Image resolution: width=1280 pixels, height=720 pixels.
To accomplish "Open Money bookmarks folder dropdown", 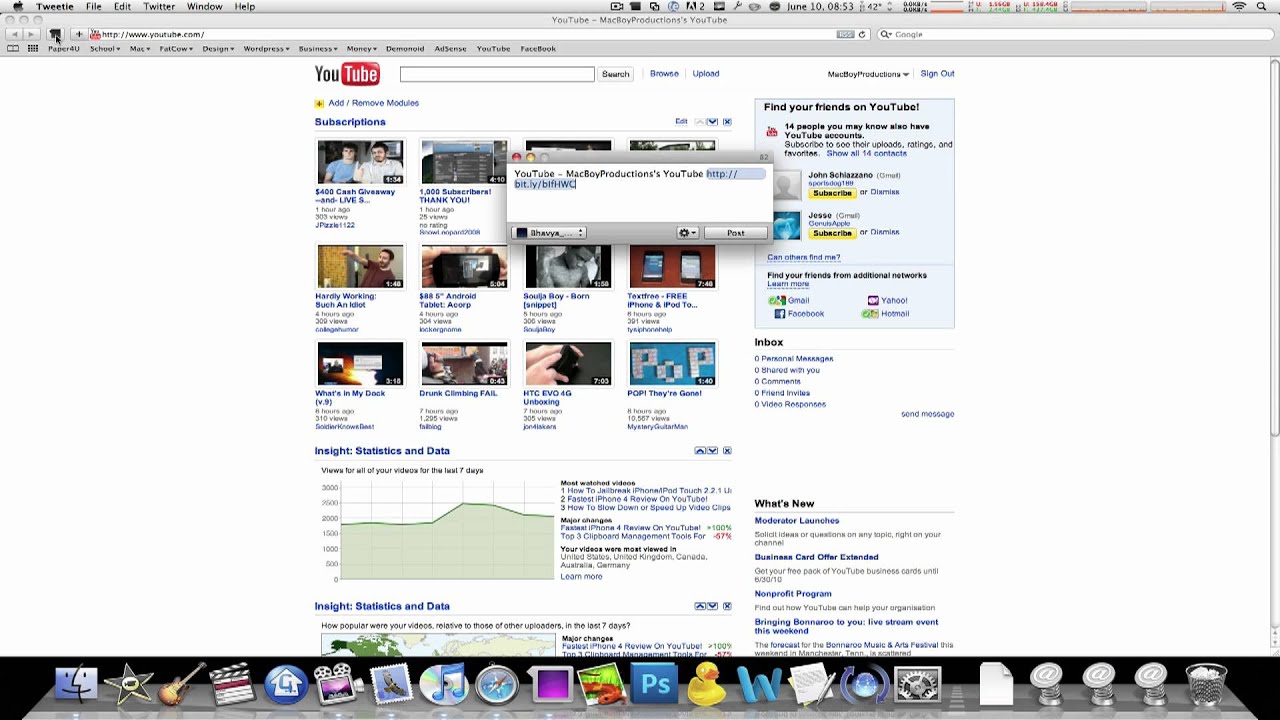I will tap(362, 48).
